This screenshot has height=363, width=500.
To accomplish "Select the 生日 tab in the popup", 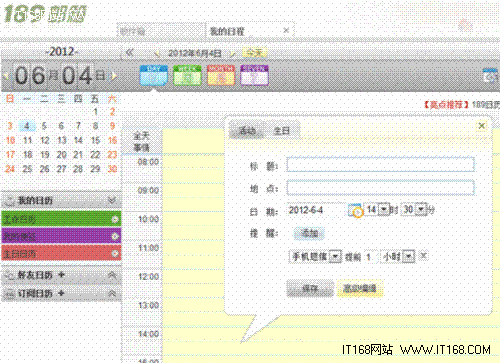I will (x=282, y=131).
